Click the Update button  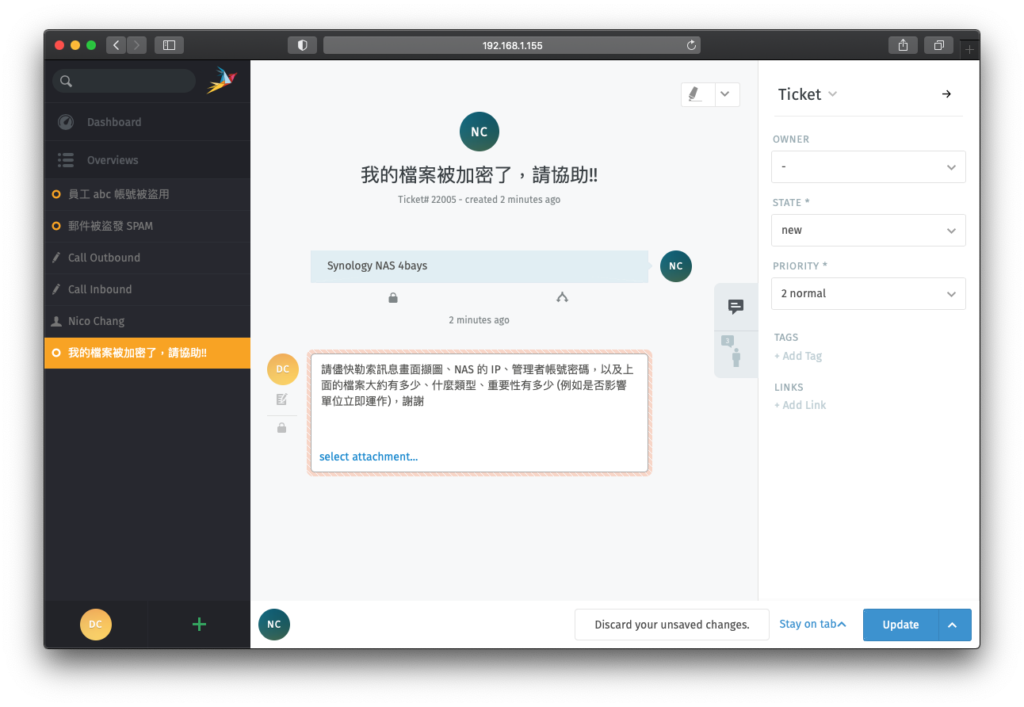(901, 625)
